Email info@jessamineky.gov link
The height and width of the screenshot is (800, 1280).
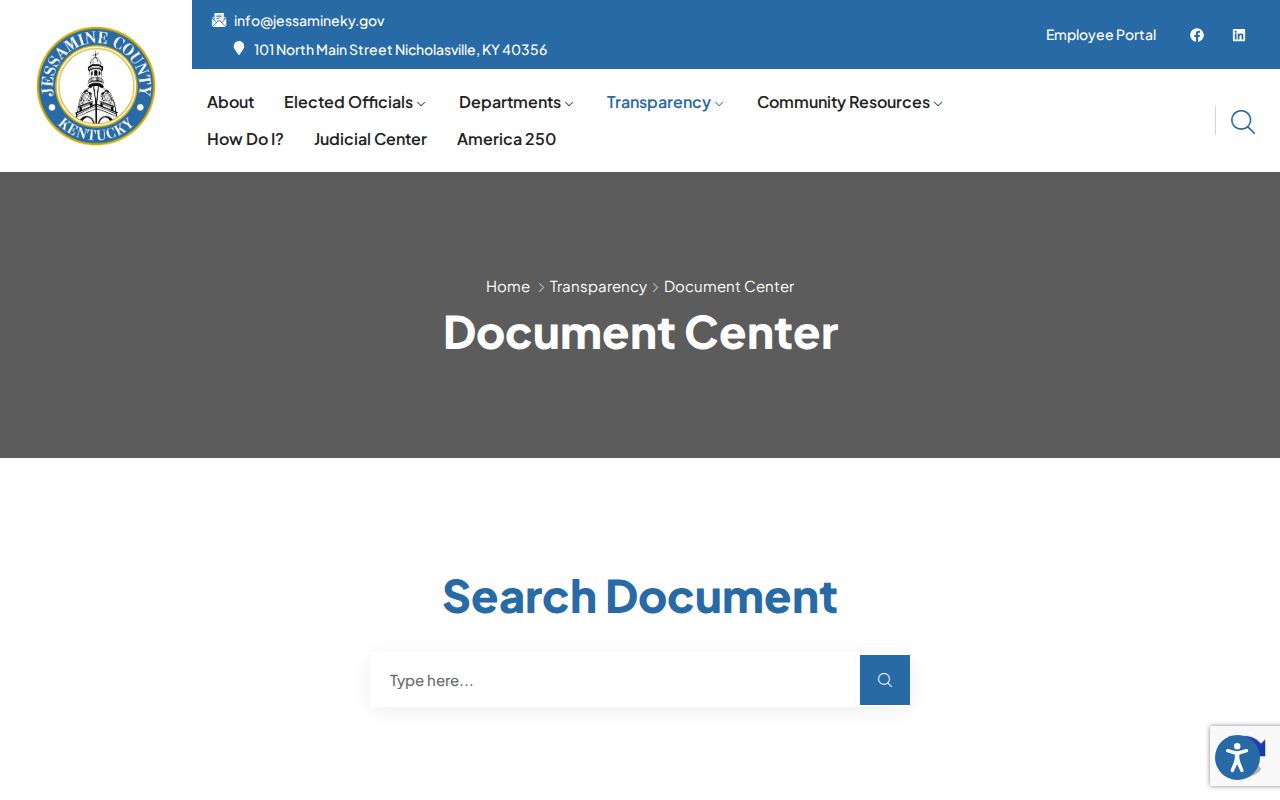(x=309, y=20)
